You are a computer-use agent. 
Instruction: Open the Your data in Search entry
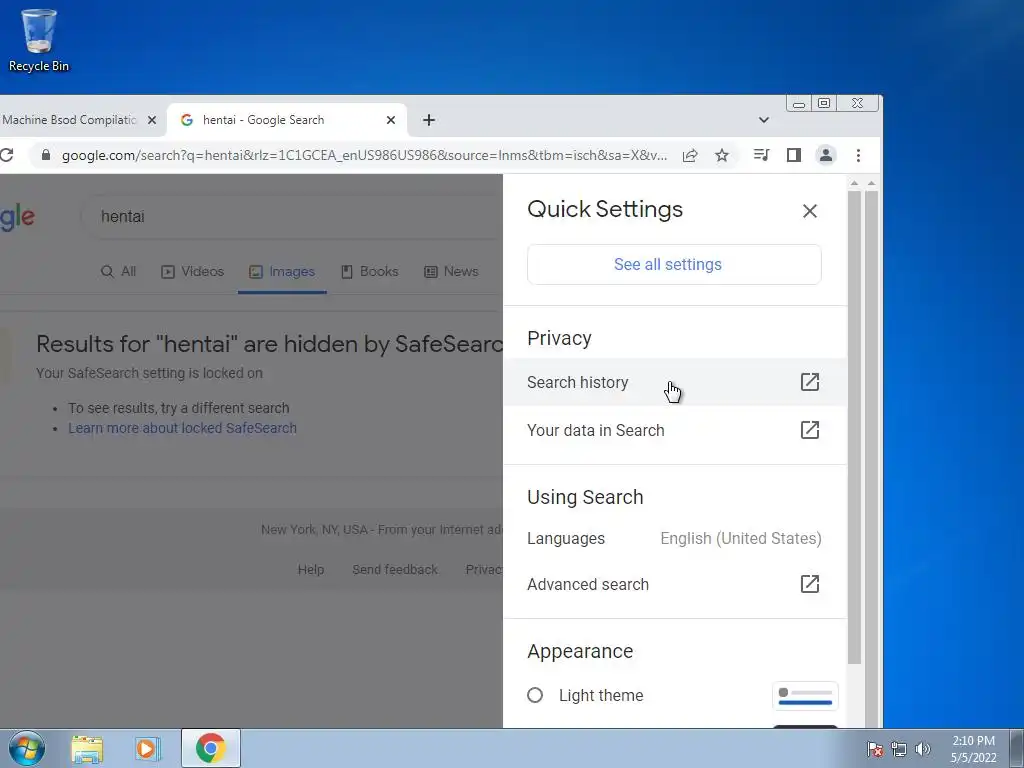pyautogui.click(x=675, y=430)
